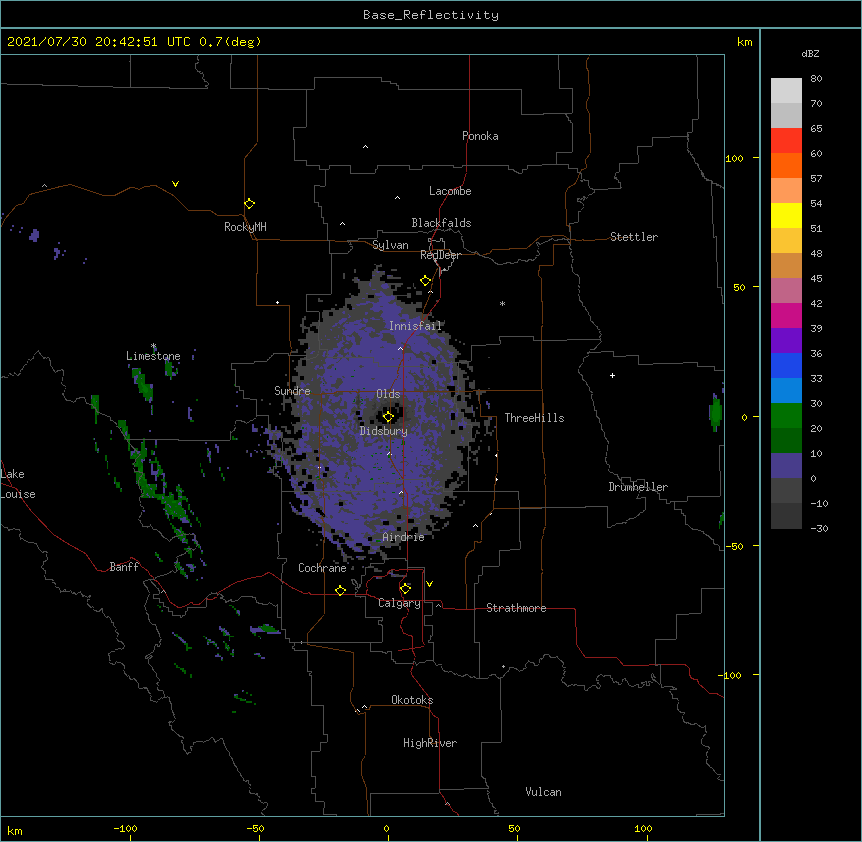Click the Strathmore city label

click(516, 608)
